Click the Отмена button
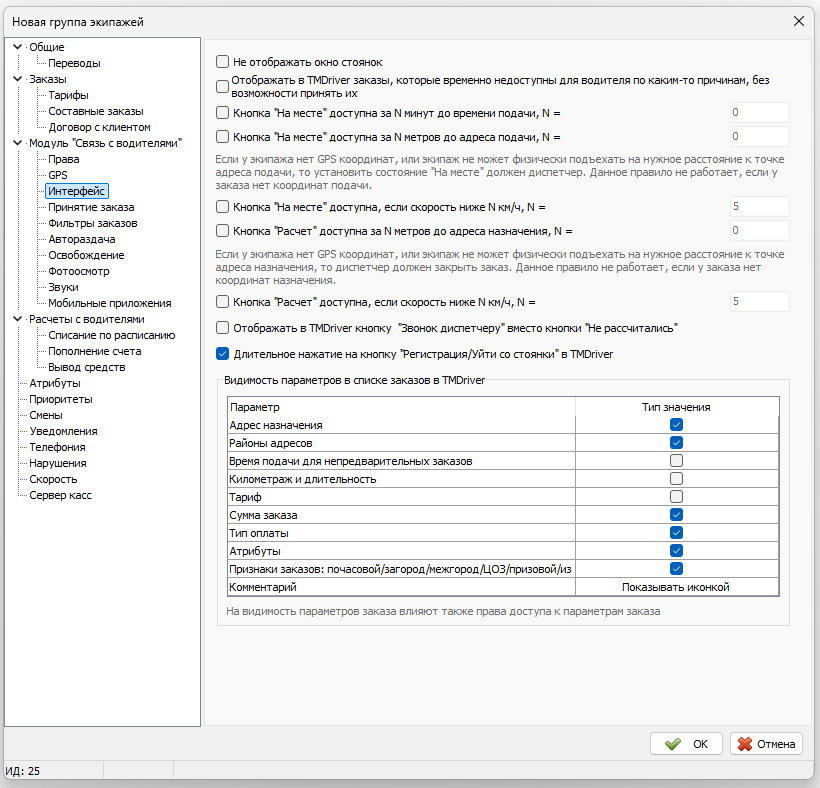Image resolution: width=820 pixels, height=788 pixels. [x=766, y=744]
